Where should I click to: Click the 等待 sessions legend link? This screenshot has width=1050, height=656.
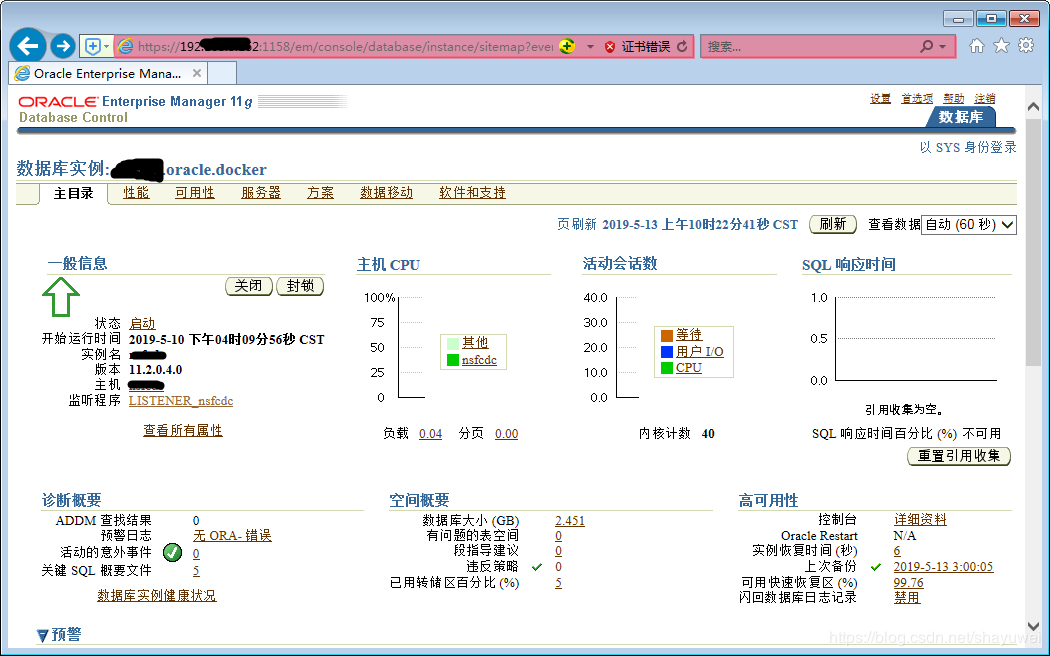[x=688, y=334]
